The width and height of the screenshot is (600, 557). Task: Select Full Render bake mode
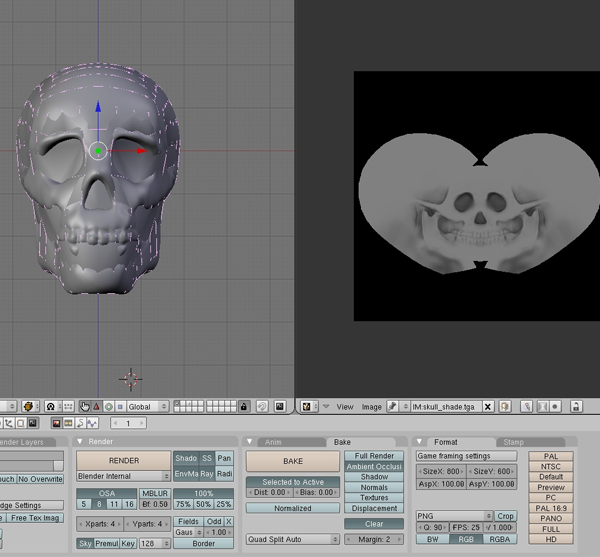point(374,456)
